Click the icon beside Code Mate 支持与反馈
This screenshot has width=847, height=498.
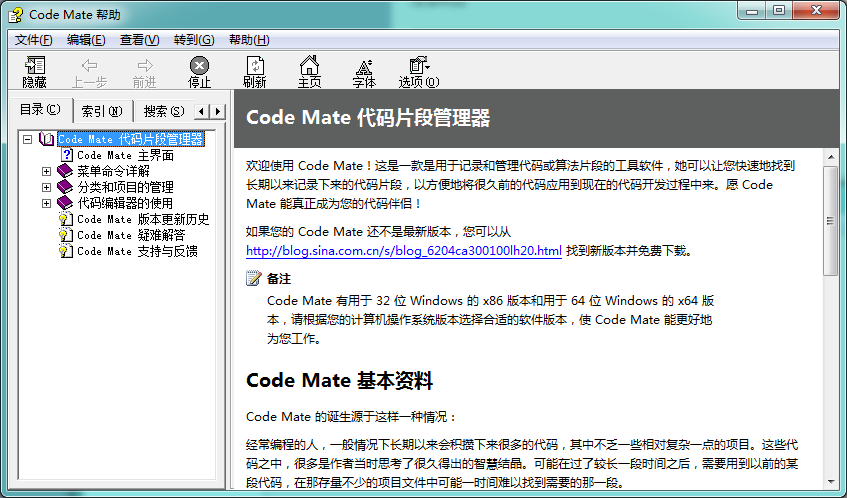66,251
